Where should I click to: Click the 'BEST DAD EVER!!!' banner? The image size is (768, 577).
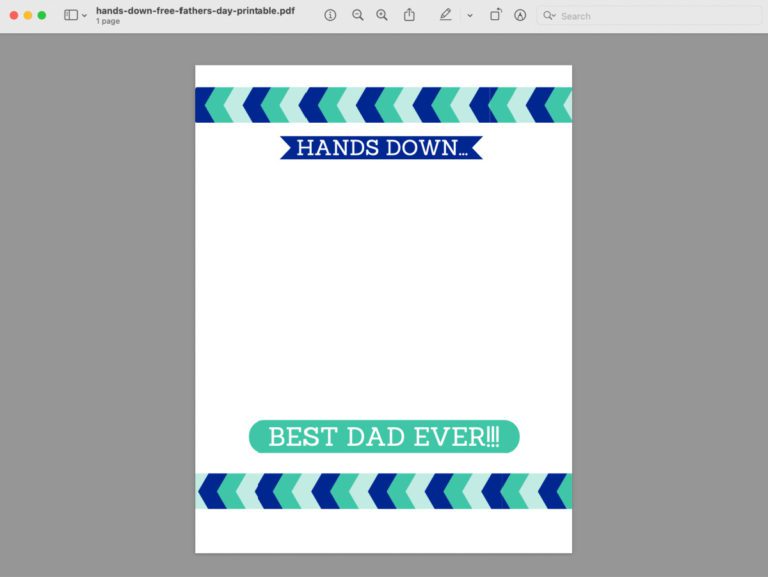coord(384,436)
